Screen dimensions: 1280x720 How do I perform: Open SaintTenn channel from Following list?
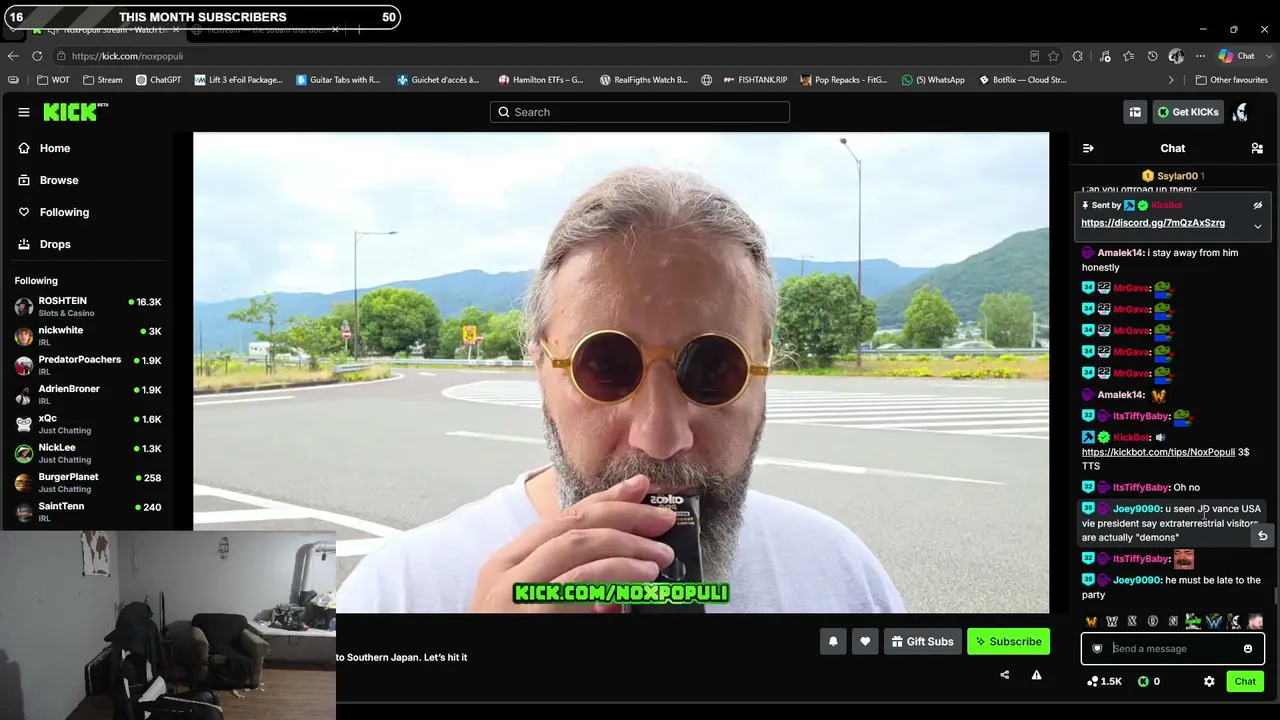[87, 512]
